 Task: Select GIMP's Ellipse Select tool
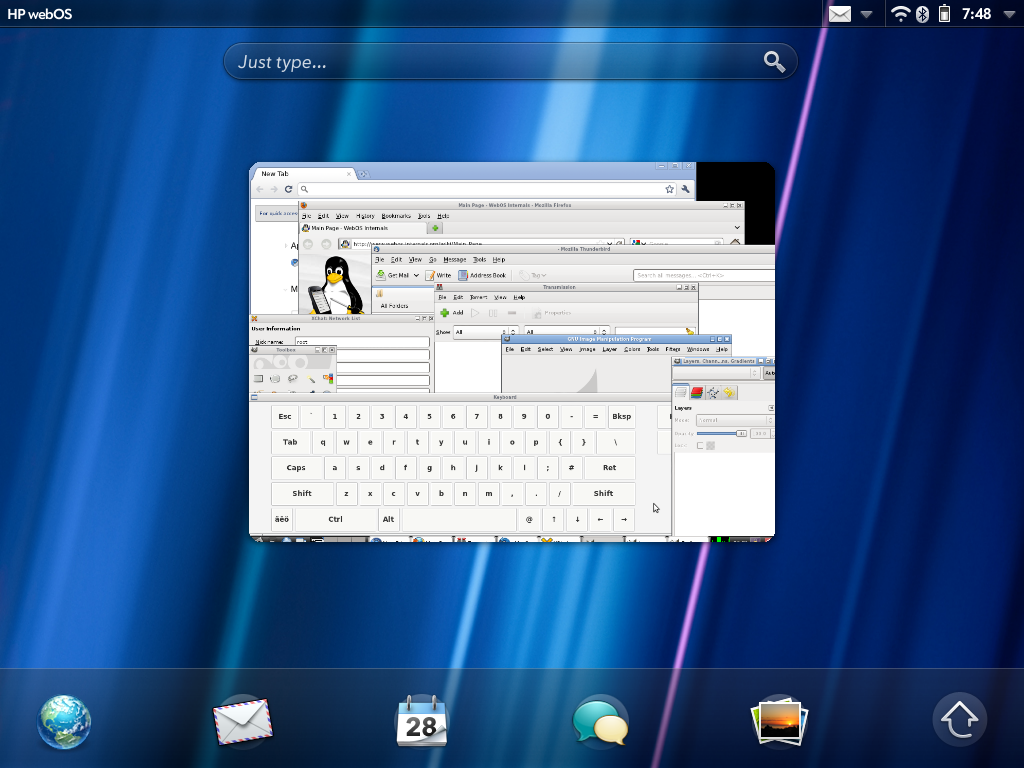[x=276, y=379]
